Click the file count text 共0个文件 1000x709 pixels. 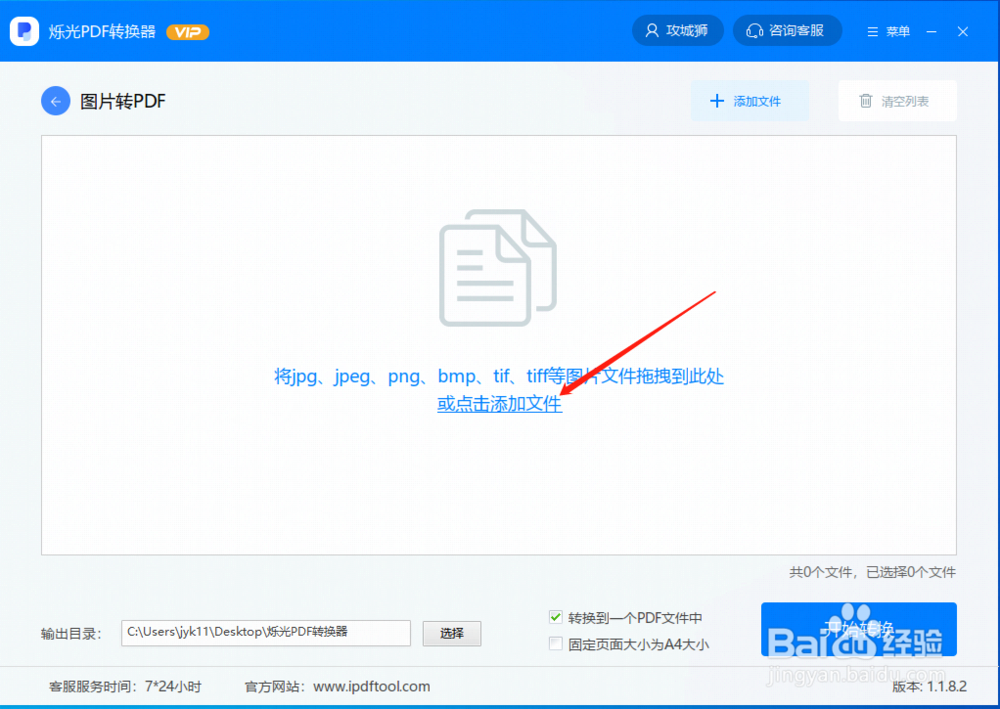tap(820, 573)
